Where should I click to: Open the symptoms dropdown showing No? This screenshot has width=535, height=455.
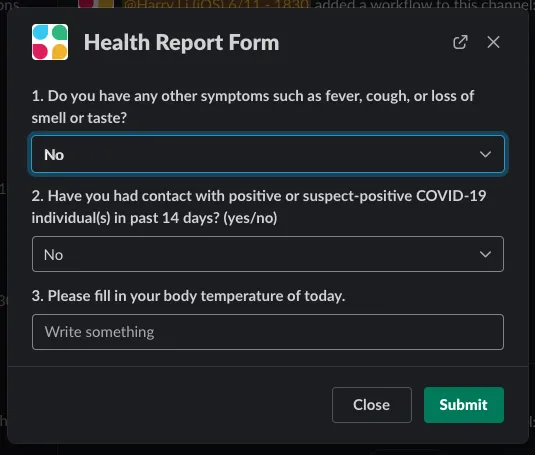(268, 154)
